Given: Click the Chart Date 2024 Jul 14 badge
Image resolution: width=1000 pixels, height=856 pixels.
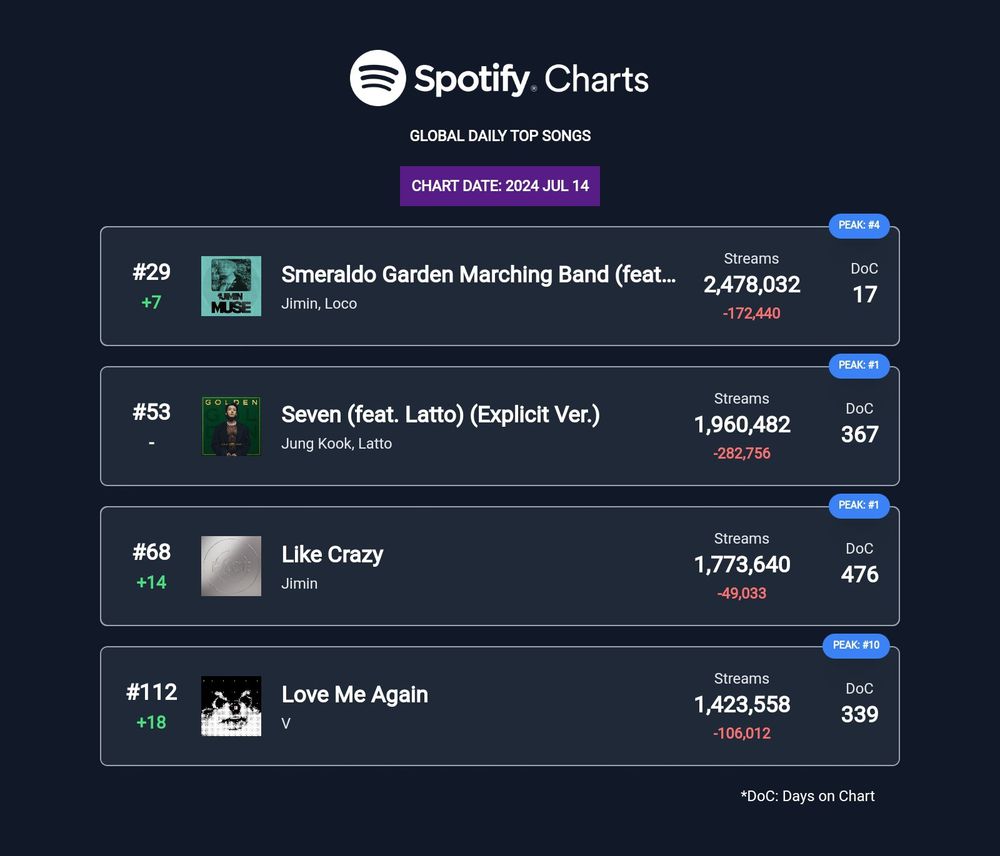Looking at the screenshot, I should 500,186.
